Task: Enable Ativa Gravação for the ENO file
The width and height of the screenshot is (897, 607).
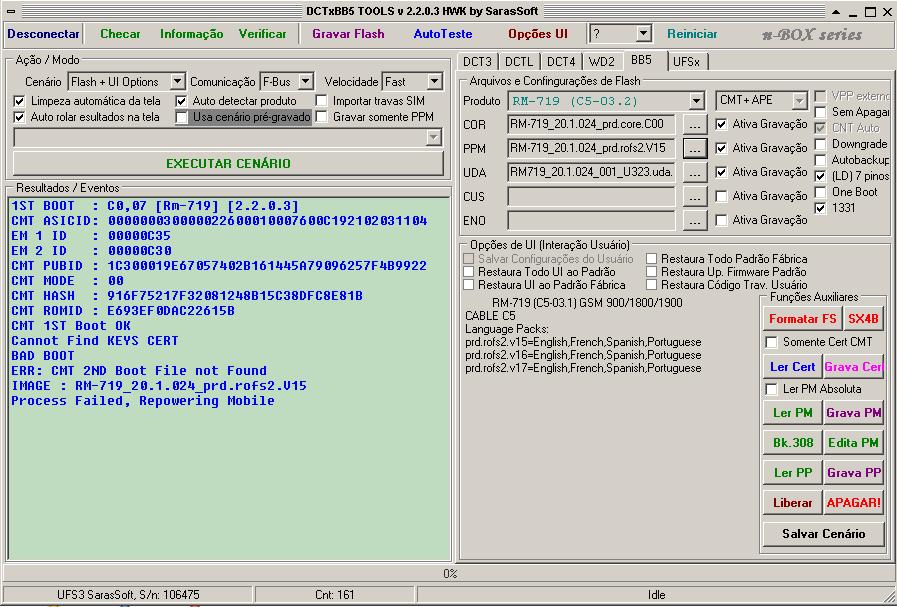Action: pos(721,220)
